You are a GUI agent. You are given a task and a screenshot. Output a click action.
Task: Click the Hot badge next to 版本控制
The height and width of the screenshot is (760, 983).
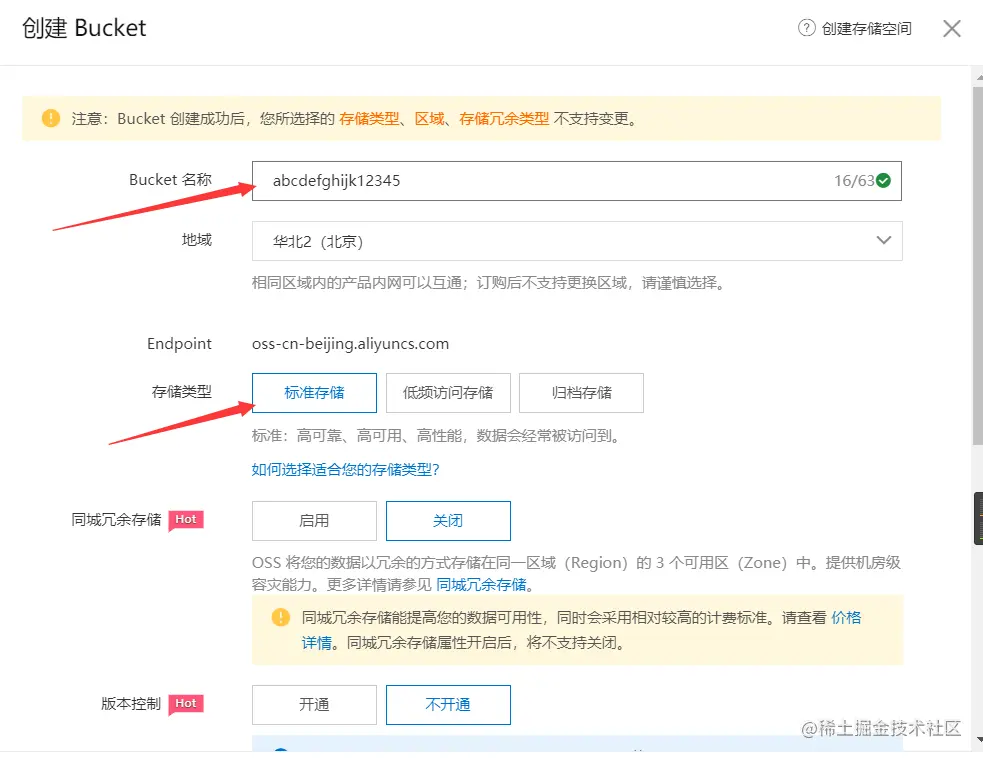pyautogui.click(x=186, y=704)
